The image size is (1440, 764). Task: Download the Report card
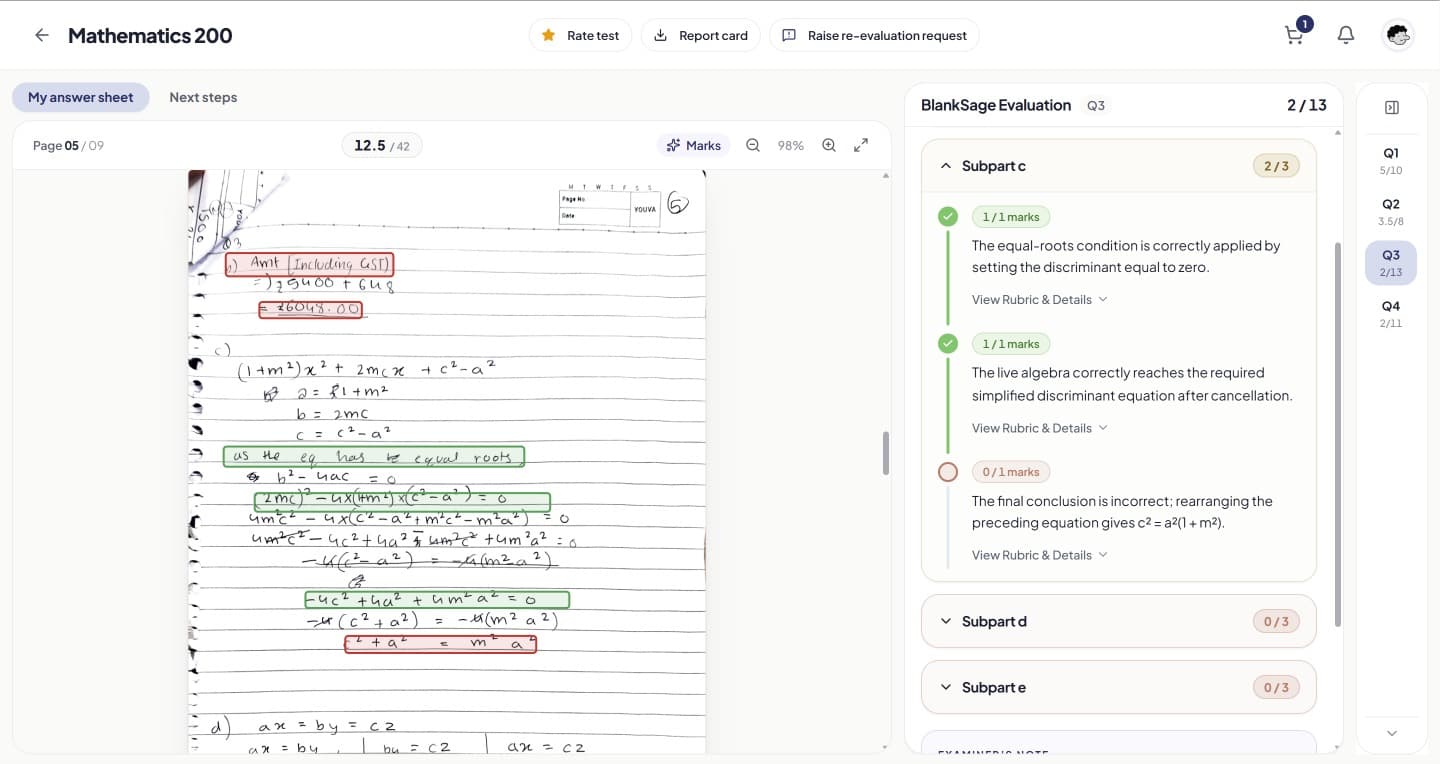pos(701,35)
